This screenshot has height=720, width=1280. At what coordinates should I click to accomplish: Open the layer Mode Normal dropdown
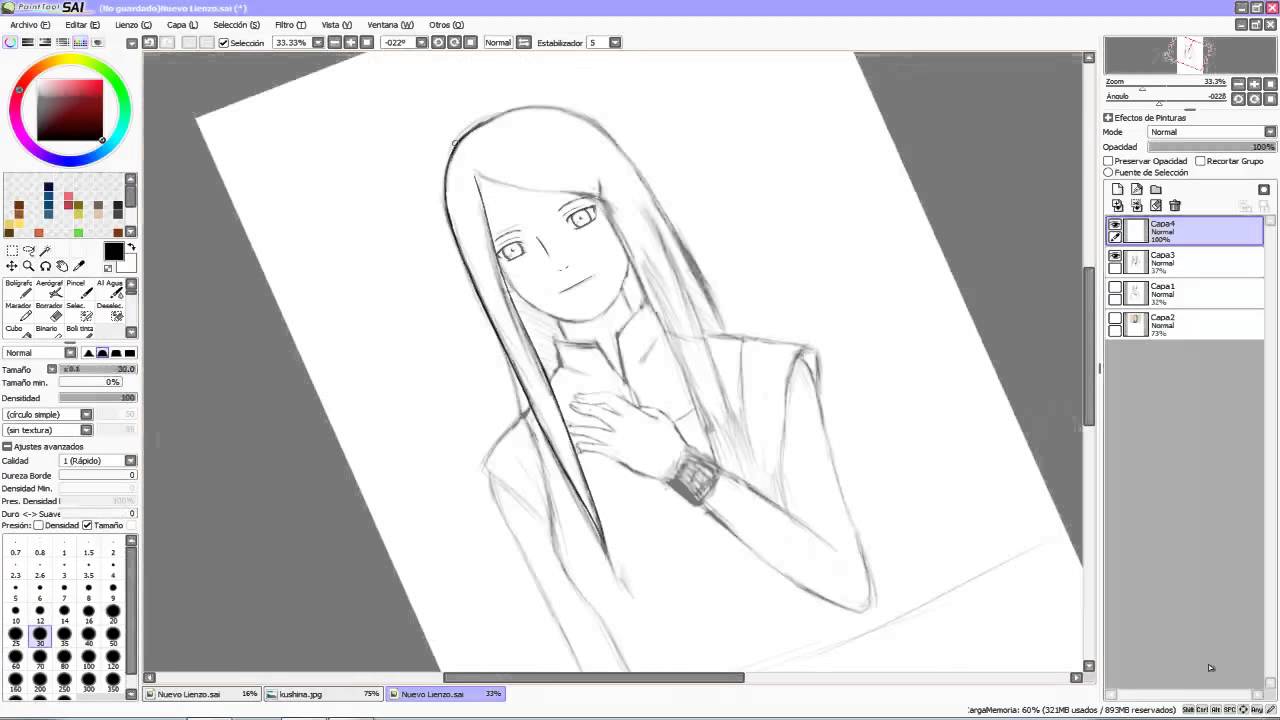coord(1212,132)
